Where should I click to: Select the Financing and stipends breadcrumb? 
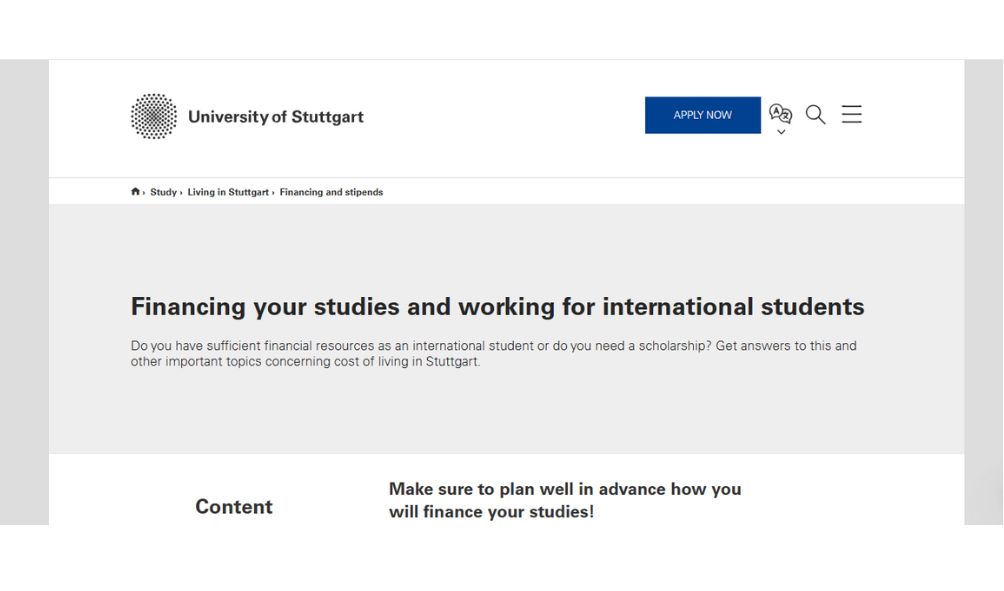(331, 192)
